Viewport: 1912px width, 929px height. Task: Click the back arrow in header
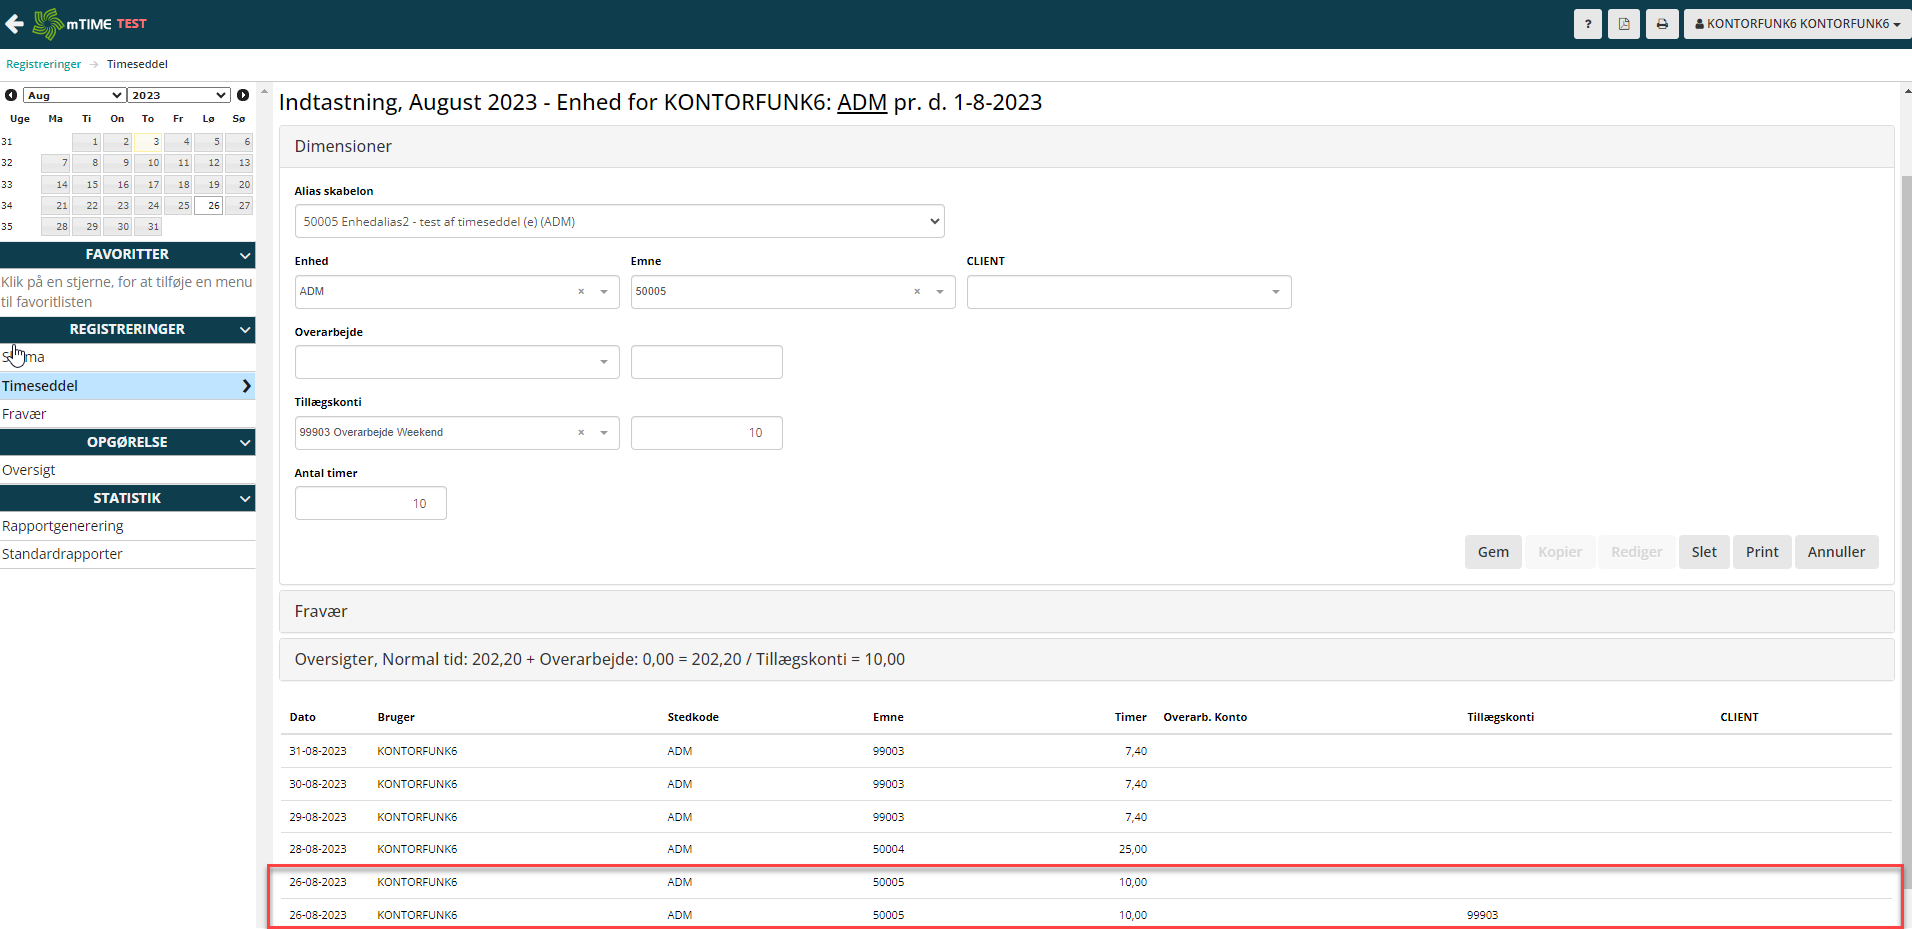coord(15,24)
